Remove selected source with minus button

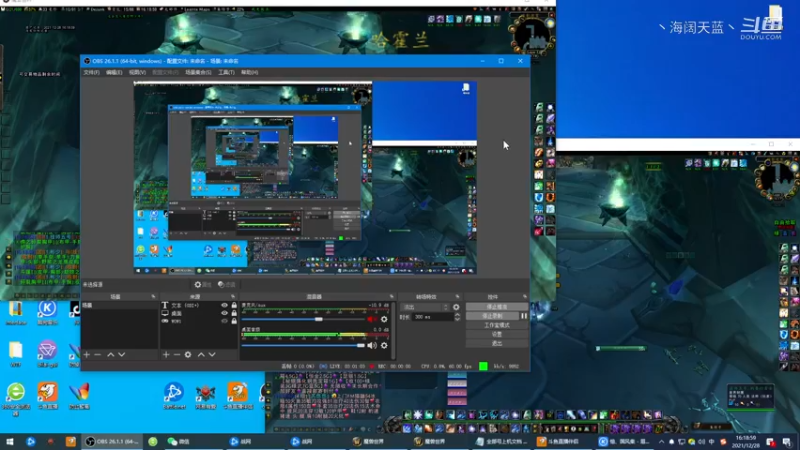177,355
